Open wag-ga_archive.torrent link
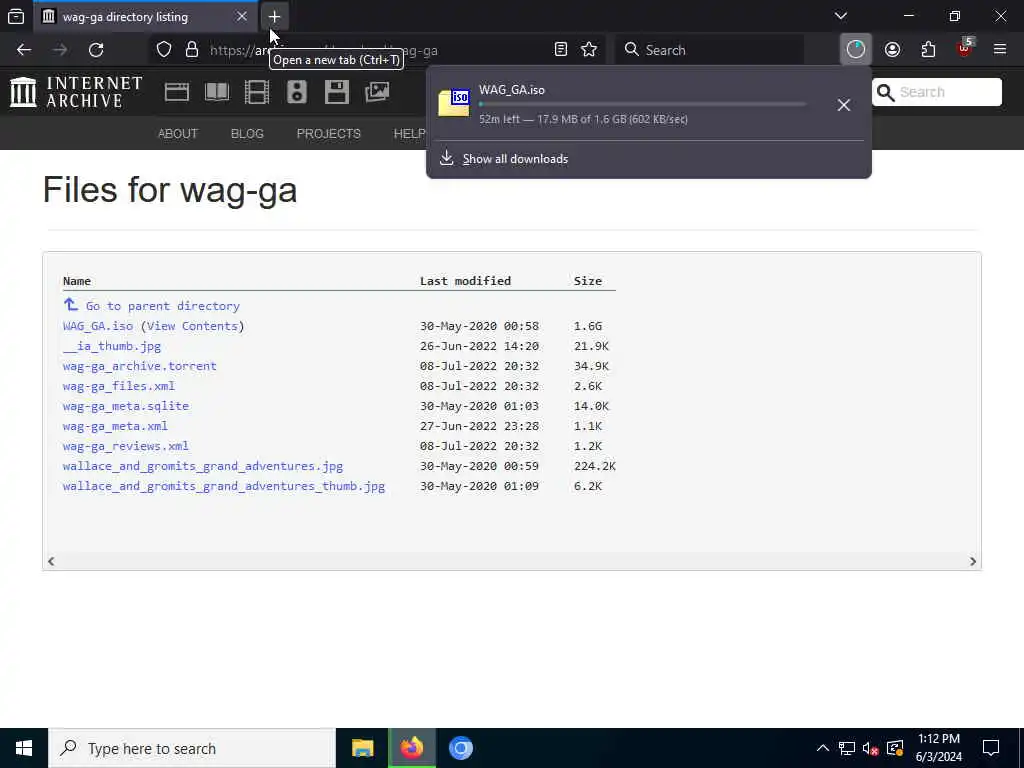The height and width of the screenshot is (768, 1024). pos(139,366)
